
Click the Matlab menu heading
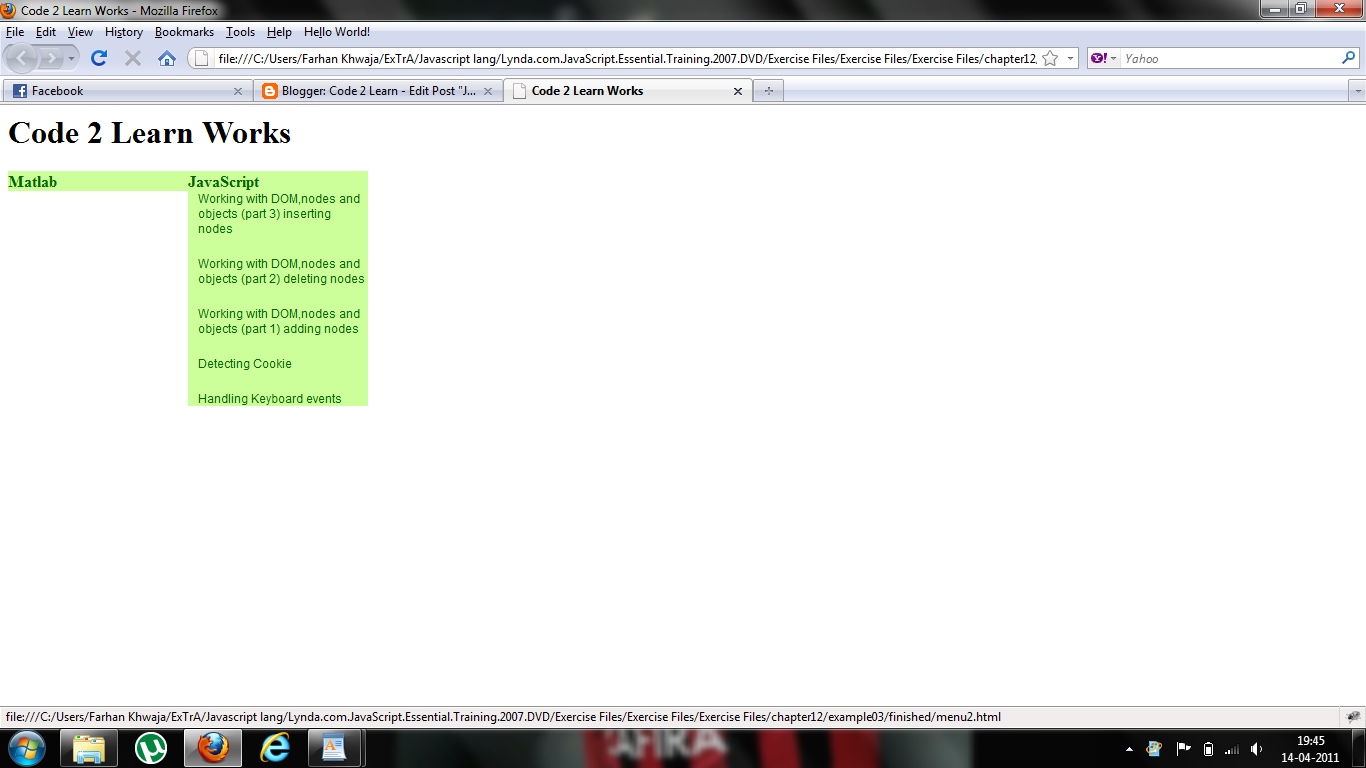pos(32,182)
